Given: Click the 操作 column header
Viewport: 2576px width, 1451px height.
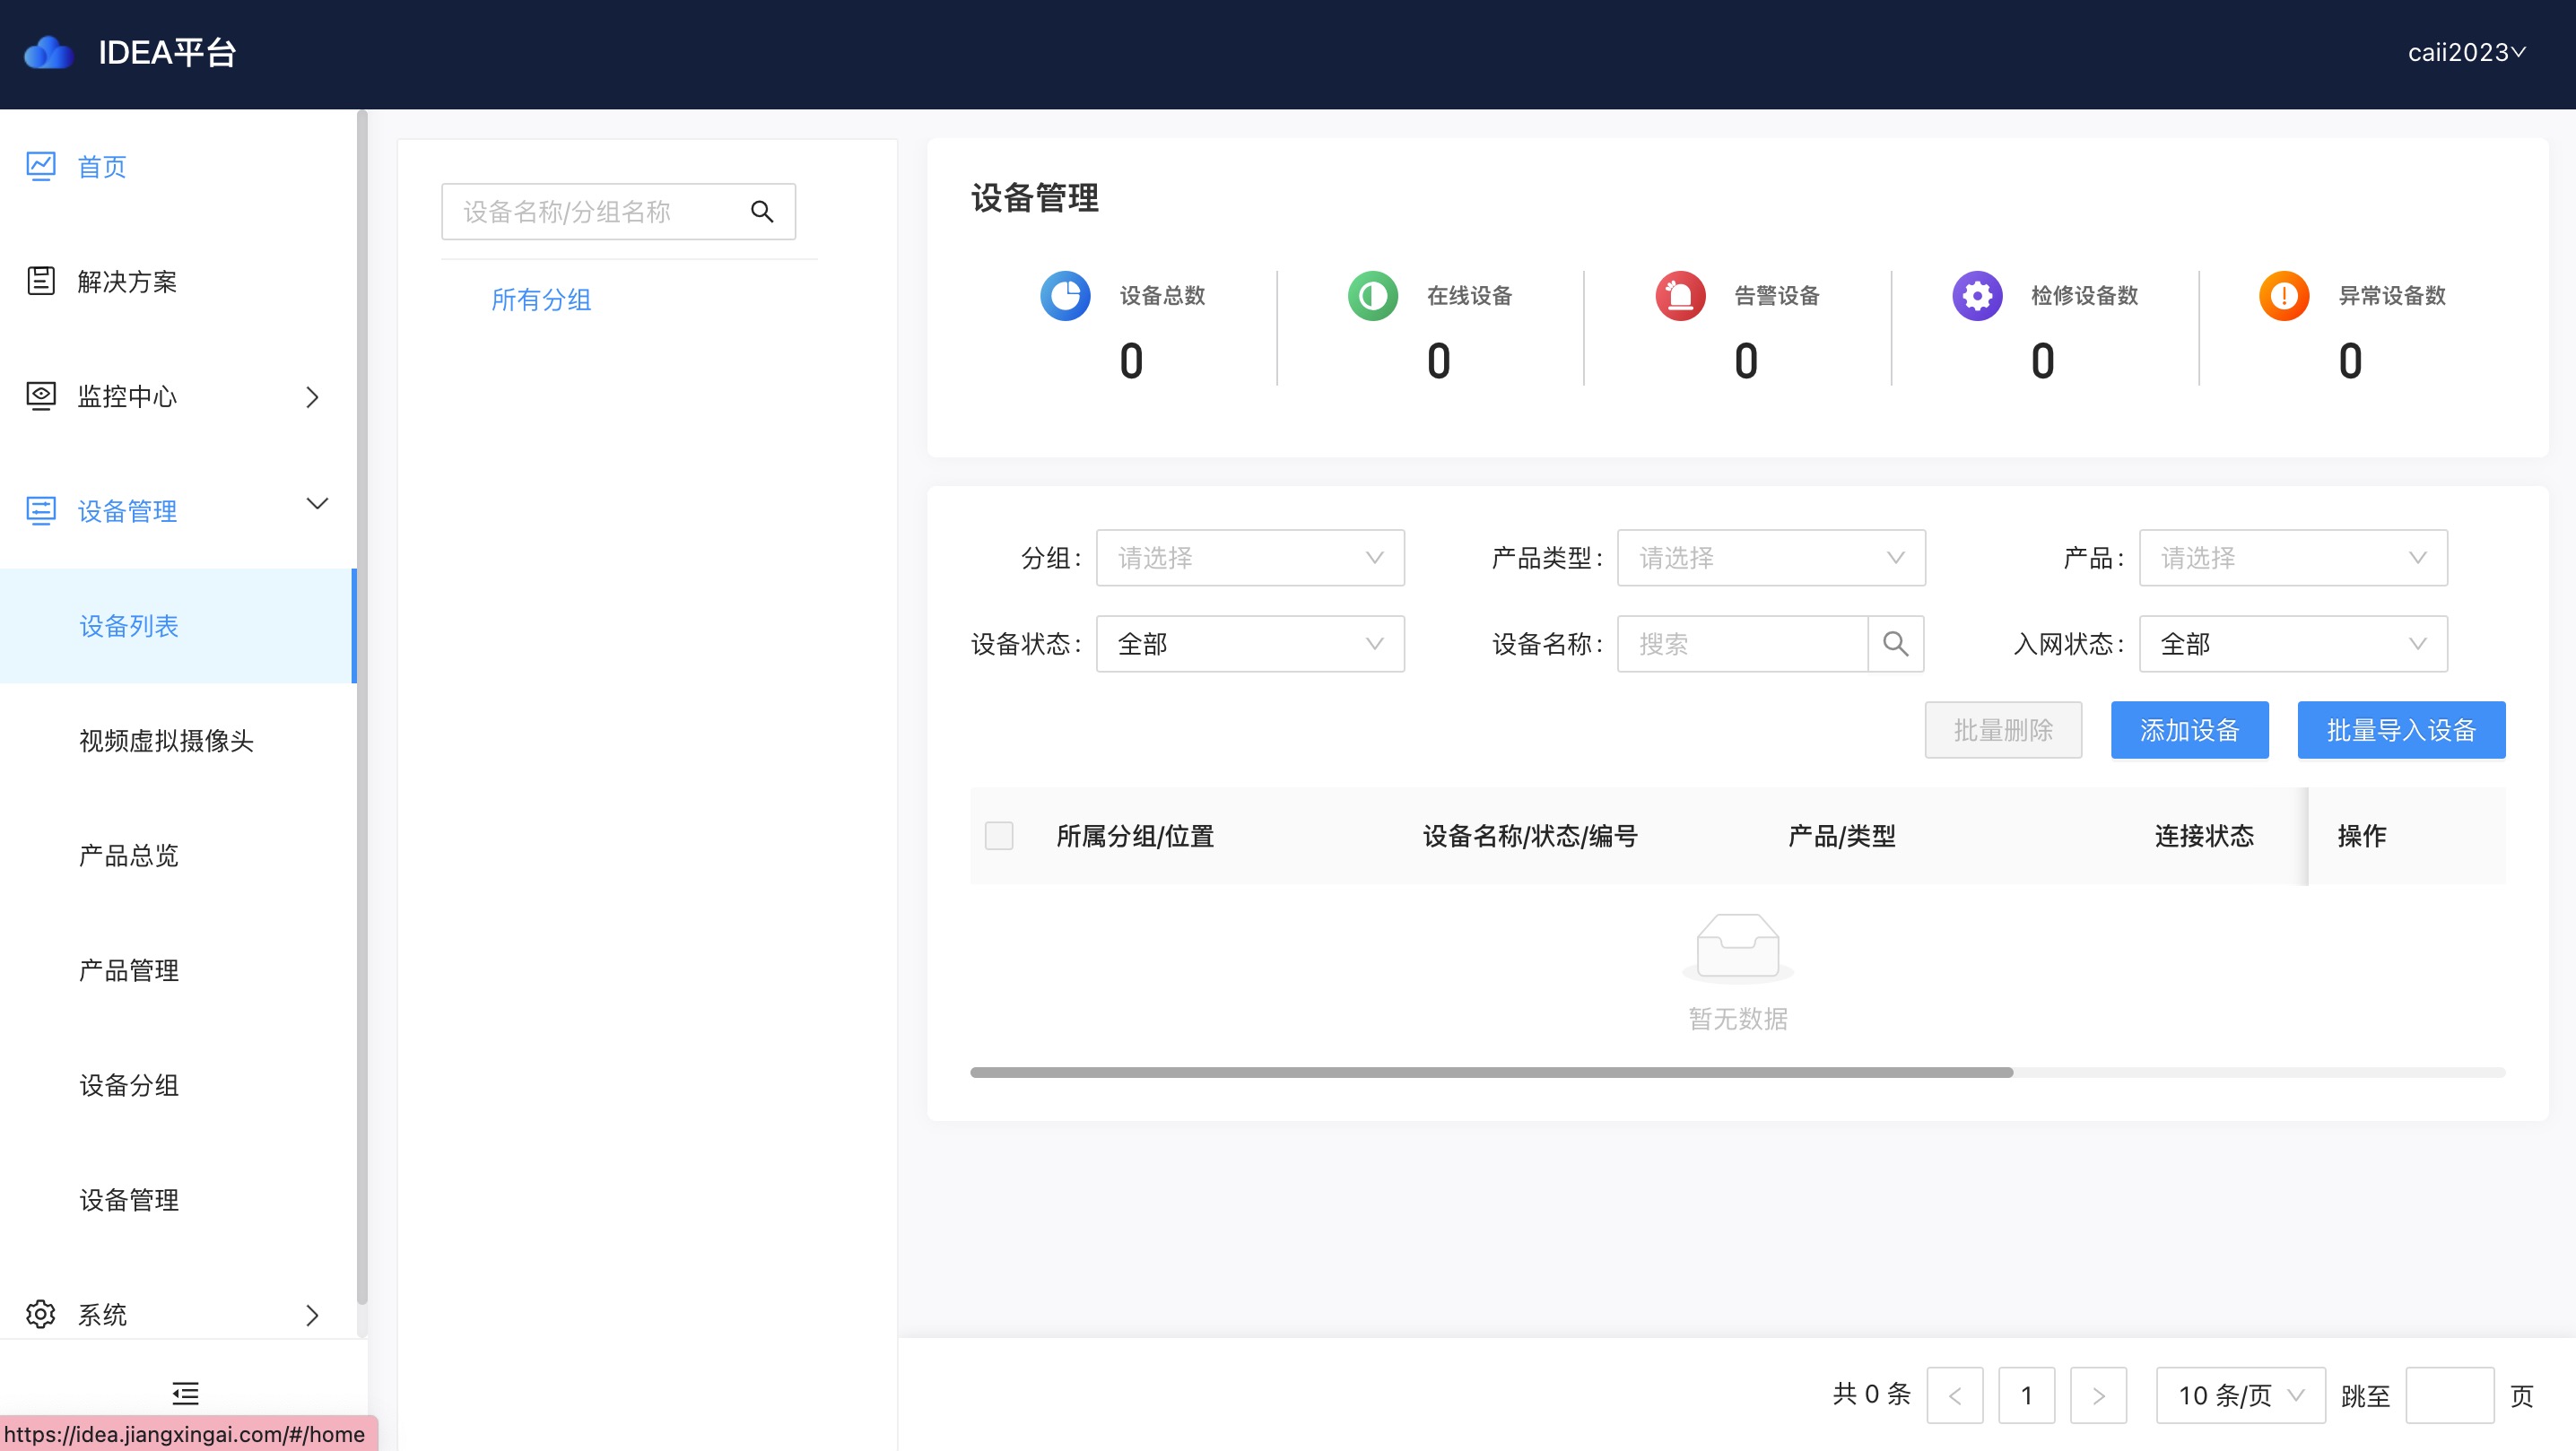Looking at the screenshot, I should pos(2362,836).
